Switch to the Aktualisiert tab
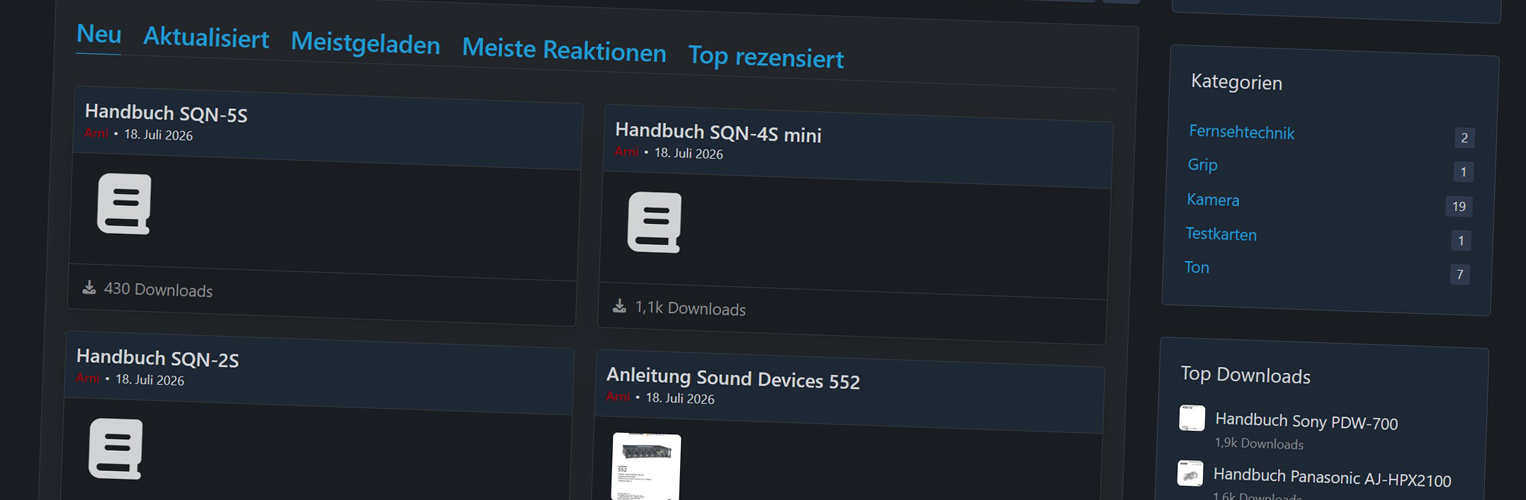The width and height of the screenshot is (1526, 500). [206, 38]
